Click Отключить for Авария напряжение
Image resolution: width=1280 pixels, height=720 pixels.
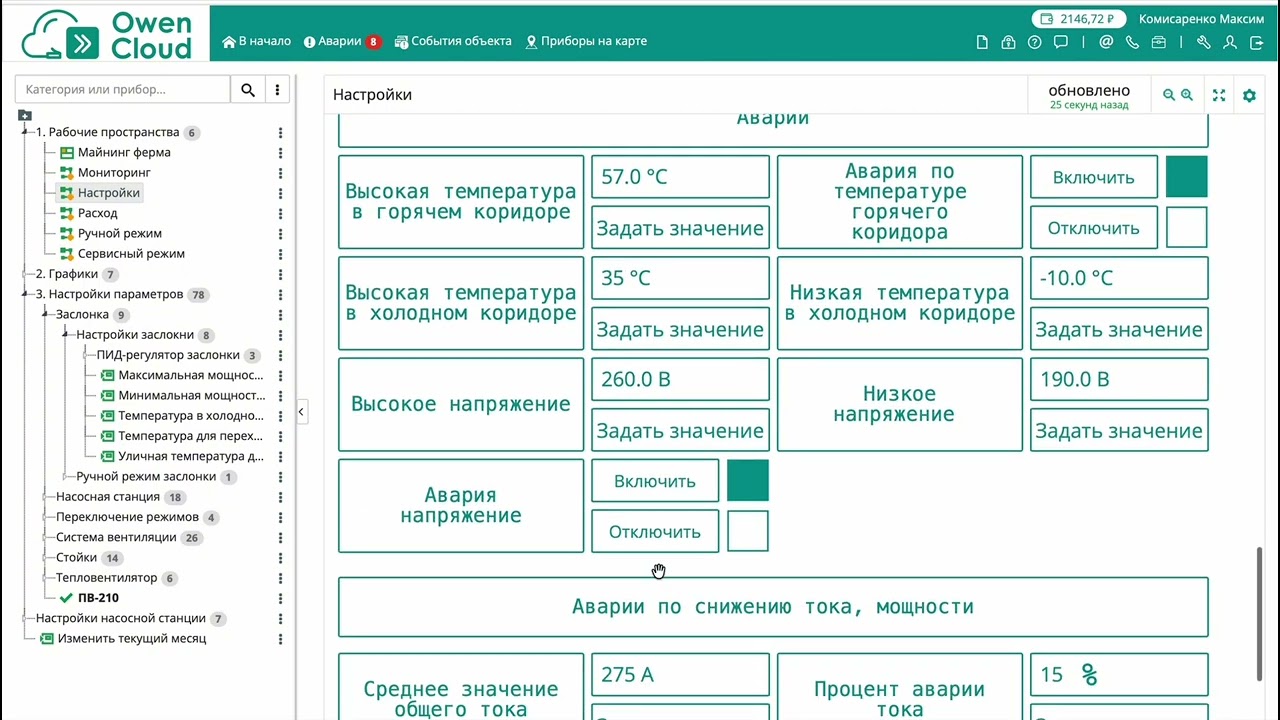655,532
